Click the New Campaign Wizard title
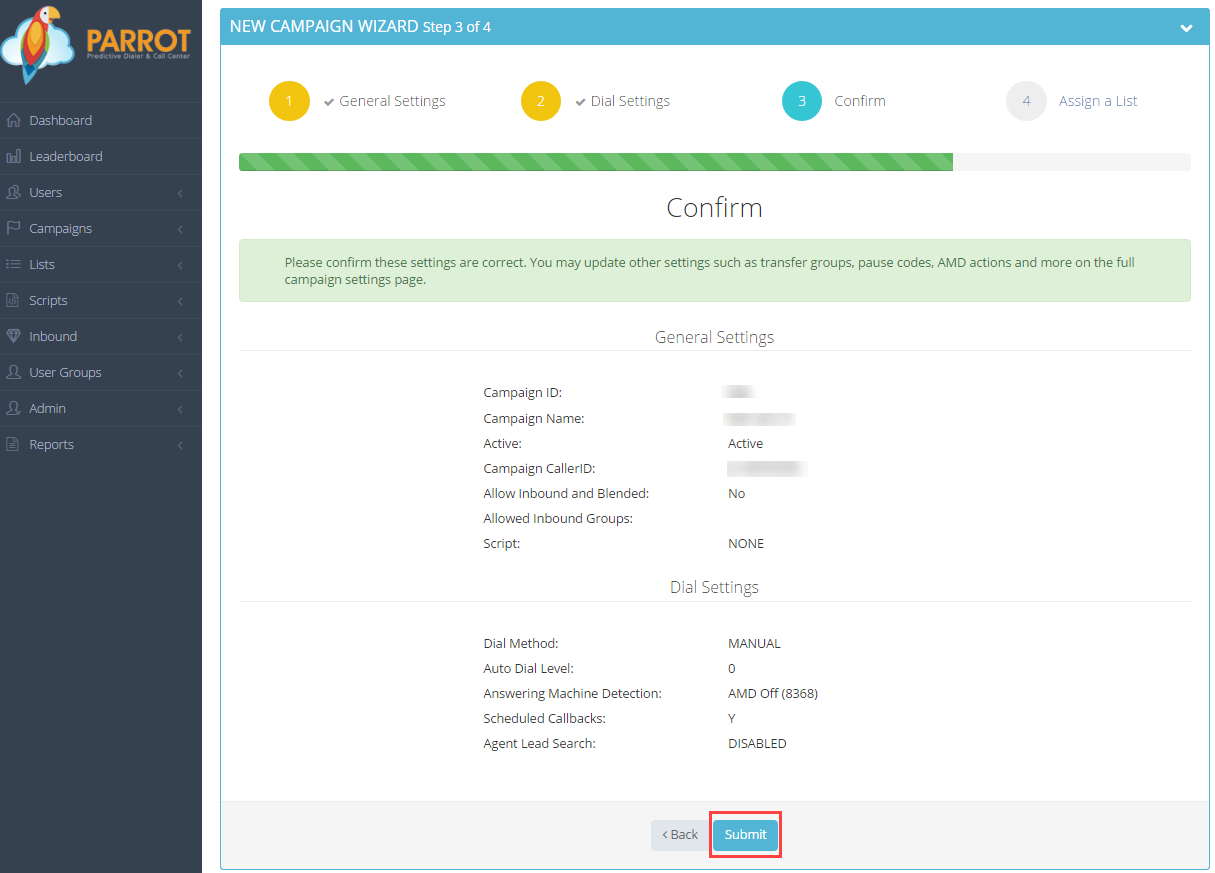This screenshot has height=873, width=1215. click(x=360, y=27)
